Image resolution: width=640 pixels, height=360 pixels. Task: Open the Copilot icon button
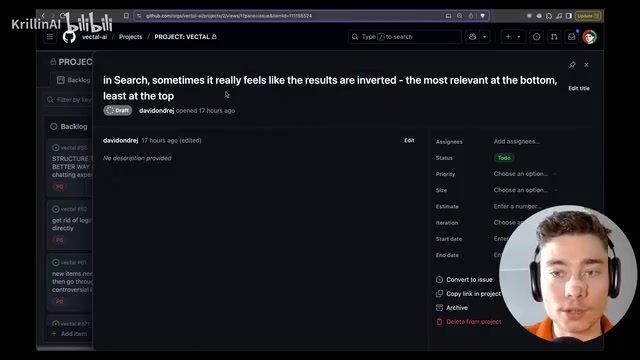(x=472, y=37)
